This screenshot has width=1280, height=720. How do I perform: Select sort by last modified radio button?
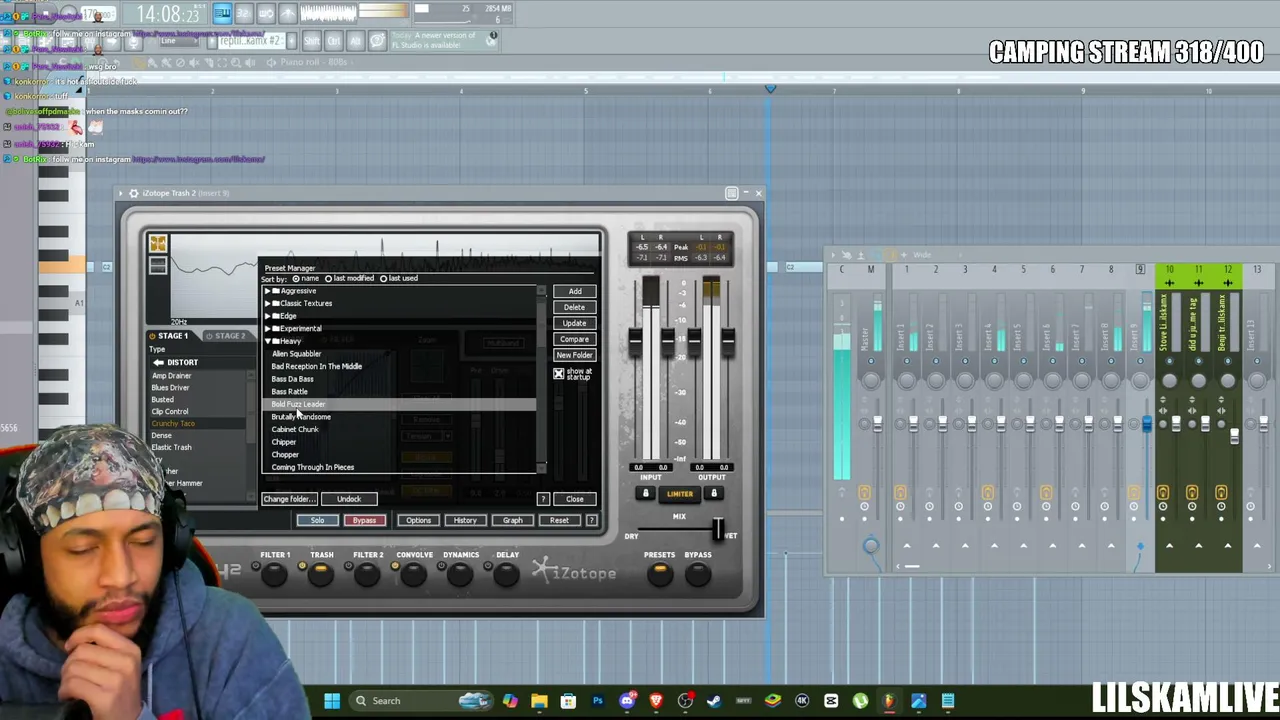pyautogui.click(x=328, y=279)
